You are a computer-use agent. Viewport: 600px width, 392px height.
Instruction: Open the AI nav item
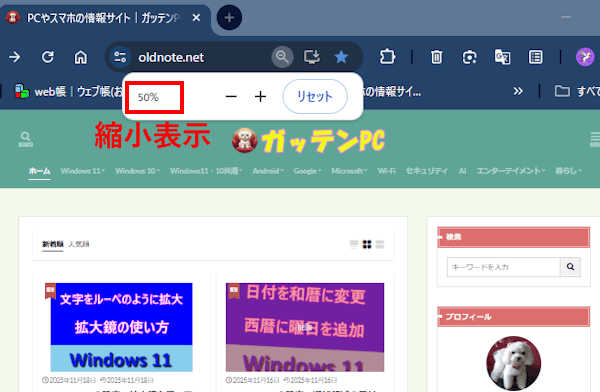pyautogui.click(x=462, y=171)
